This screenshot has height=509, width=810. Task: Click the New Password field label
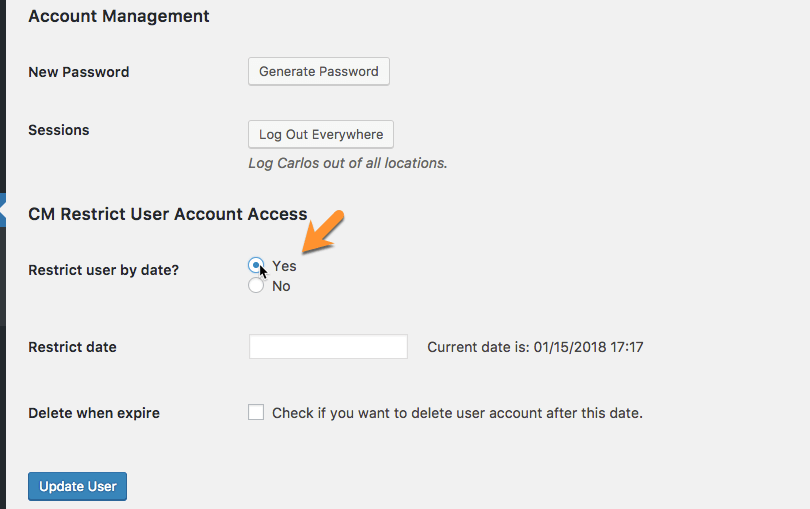pos(78,72)
